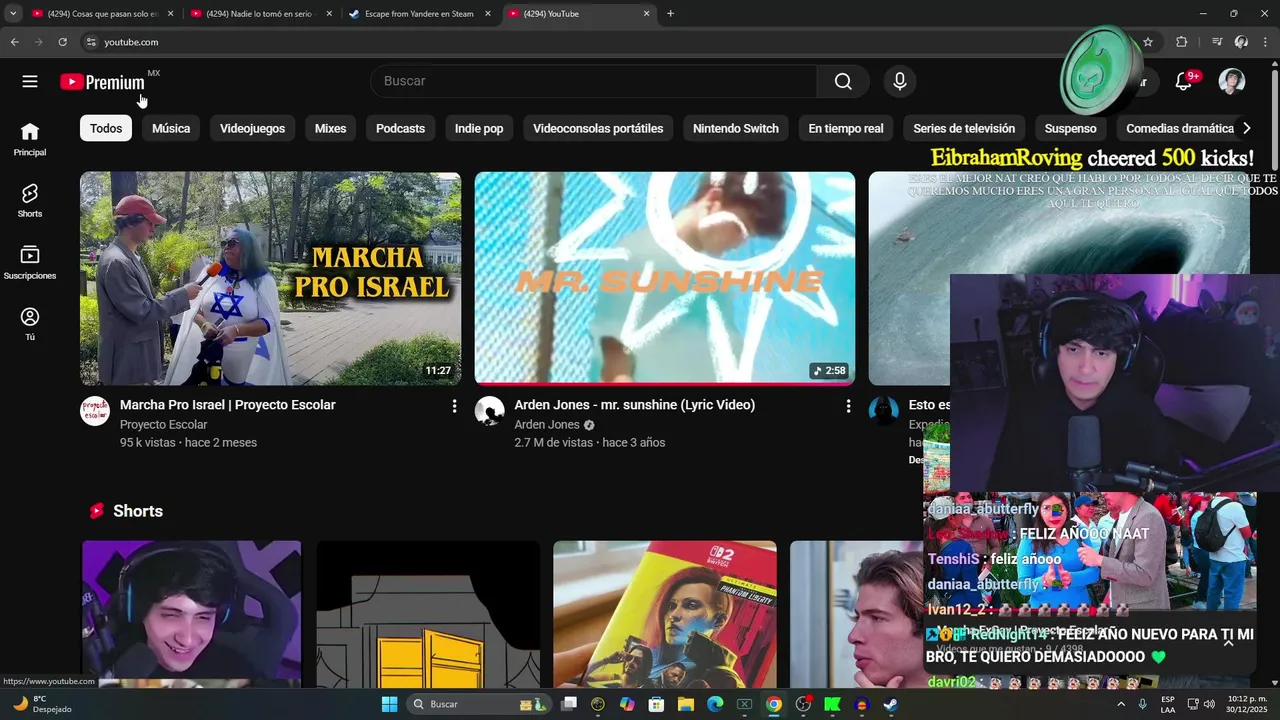Open Arden Jones mr. sunshine title
1280x720 pixels.
634,405
